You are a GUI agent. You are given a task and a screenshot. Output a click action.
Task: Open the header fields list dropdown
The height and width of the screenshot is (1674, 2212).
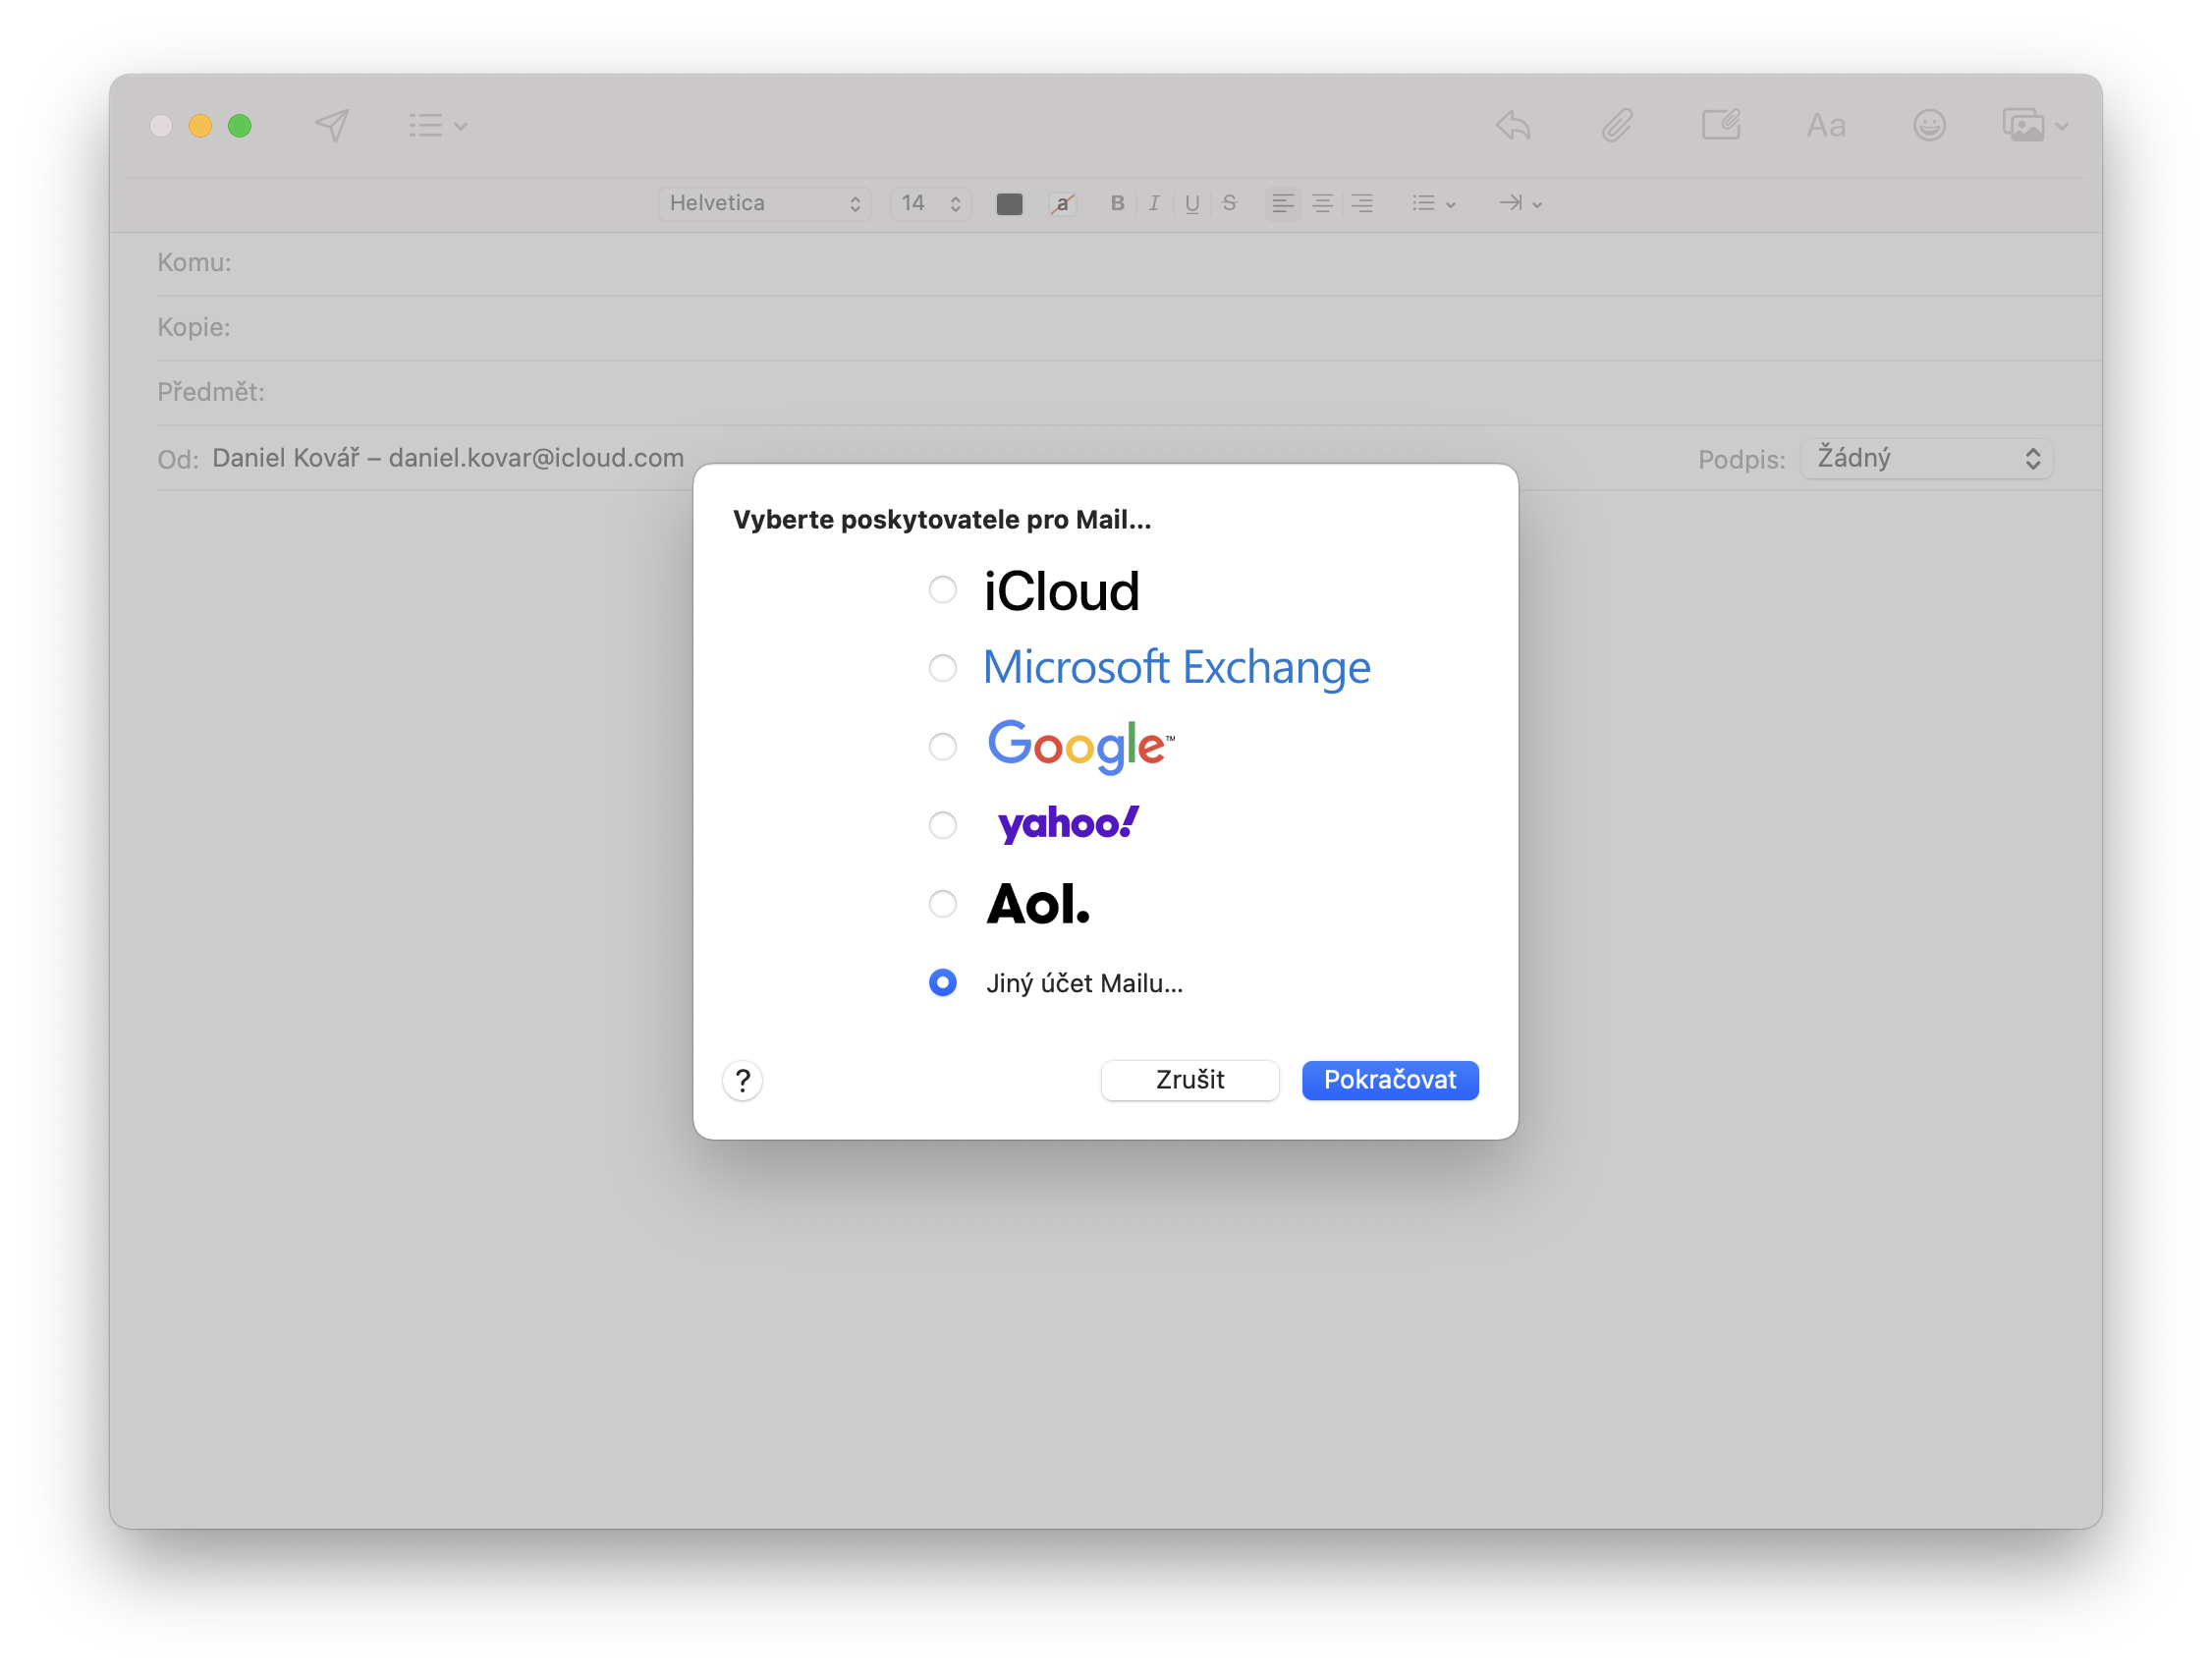point(438,125)
